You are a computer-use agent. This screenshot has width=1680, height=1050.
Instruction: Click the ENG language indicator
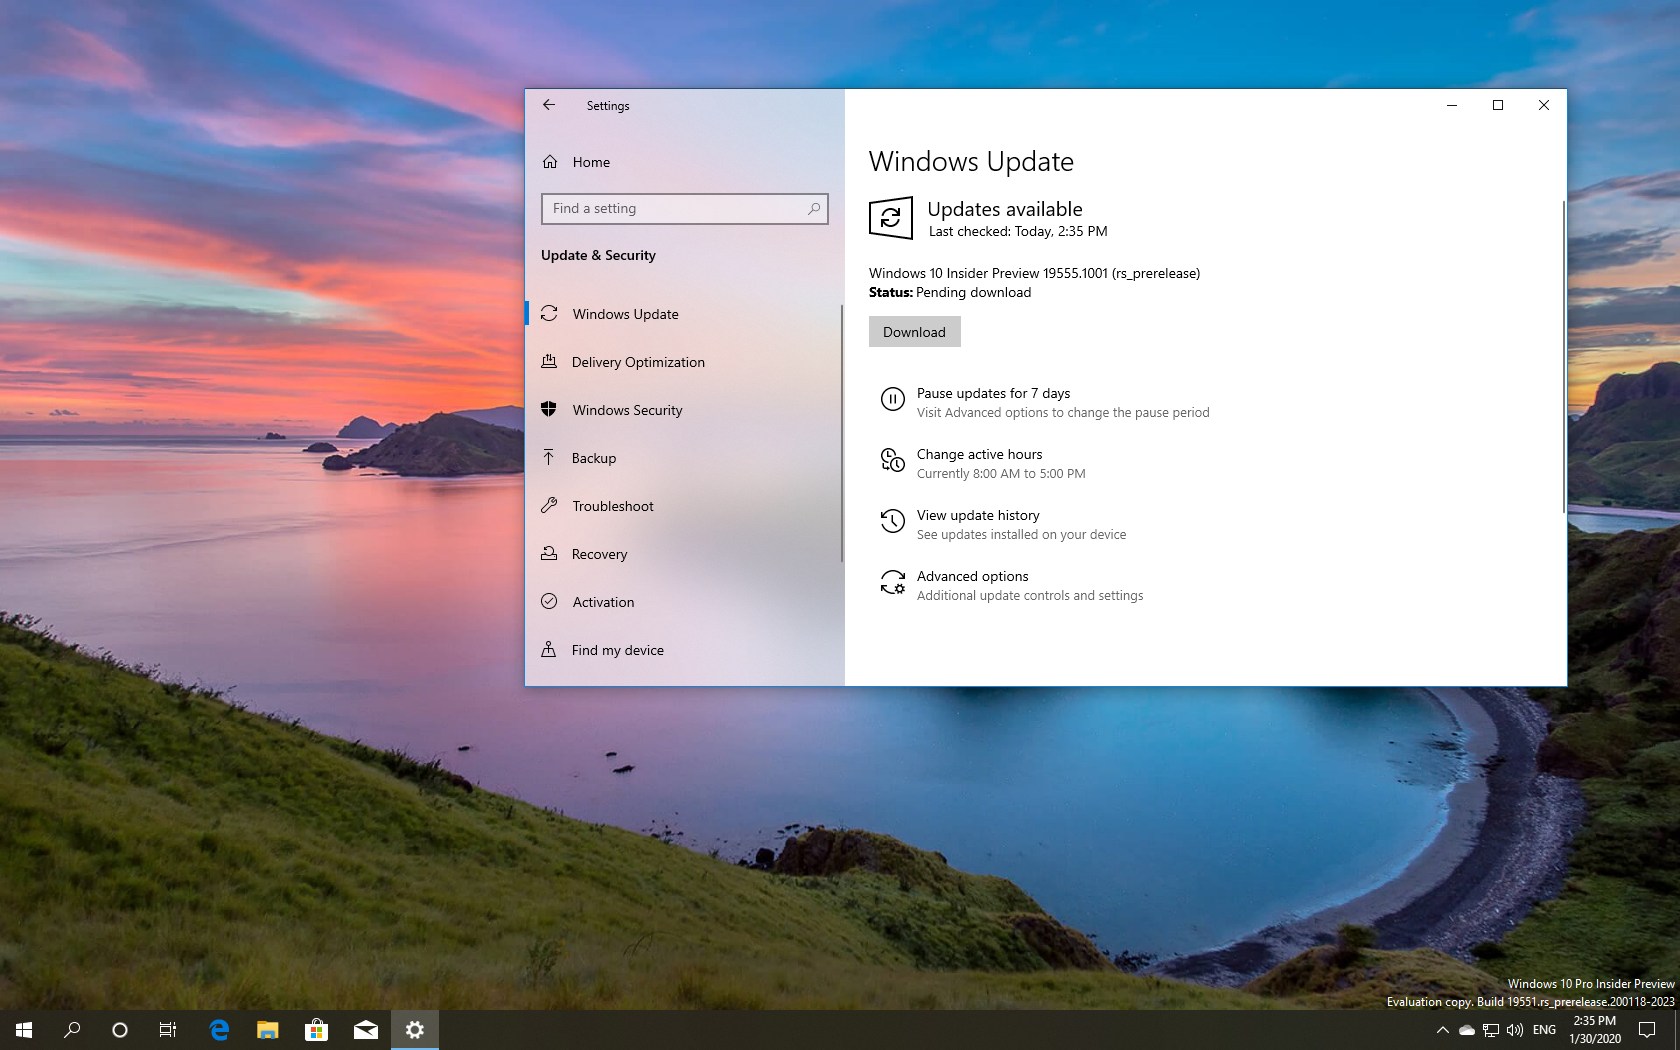pos(1544,1029)
